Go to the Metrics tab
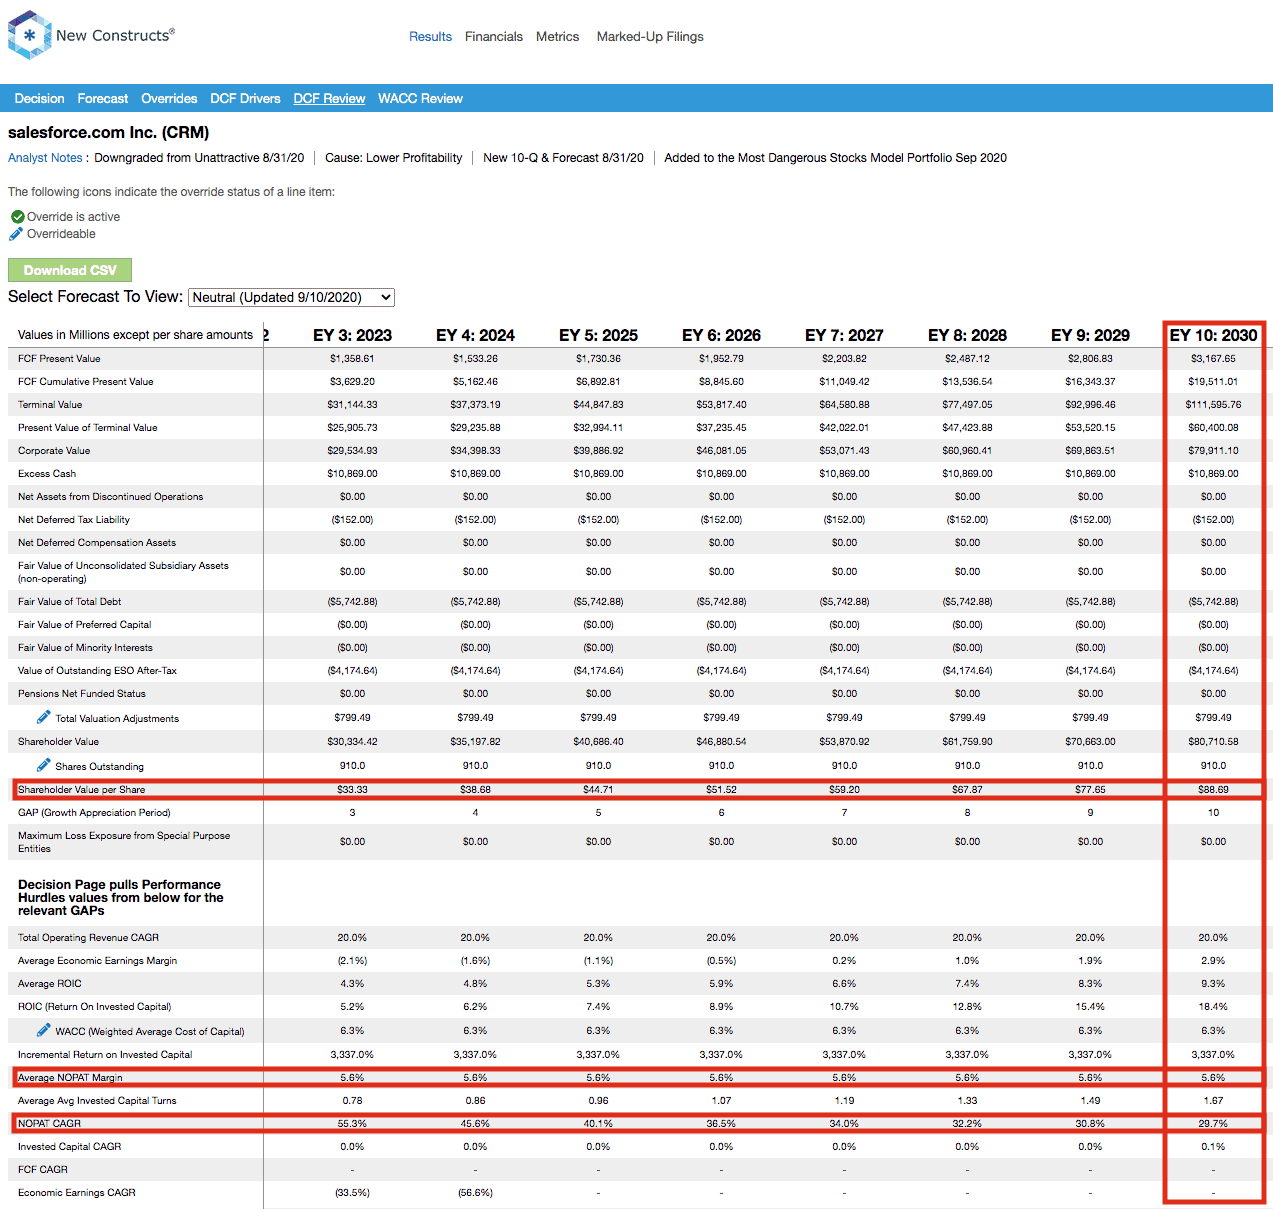 [x=557, y=37]
